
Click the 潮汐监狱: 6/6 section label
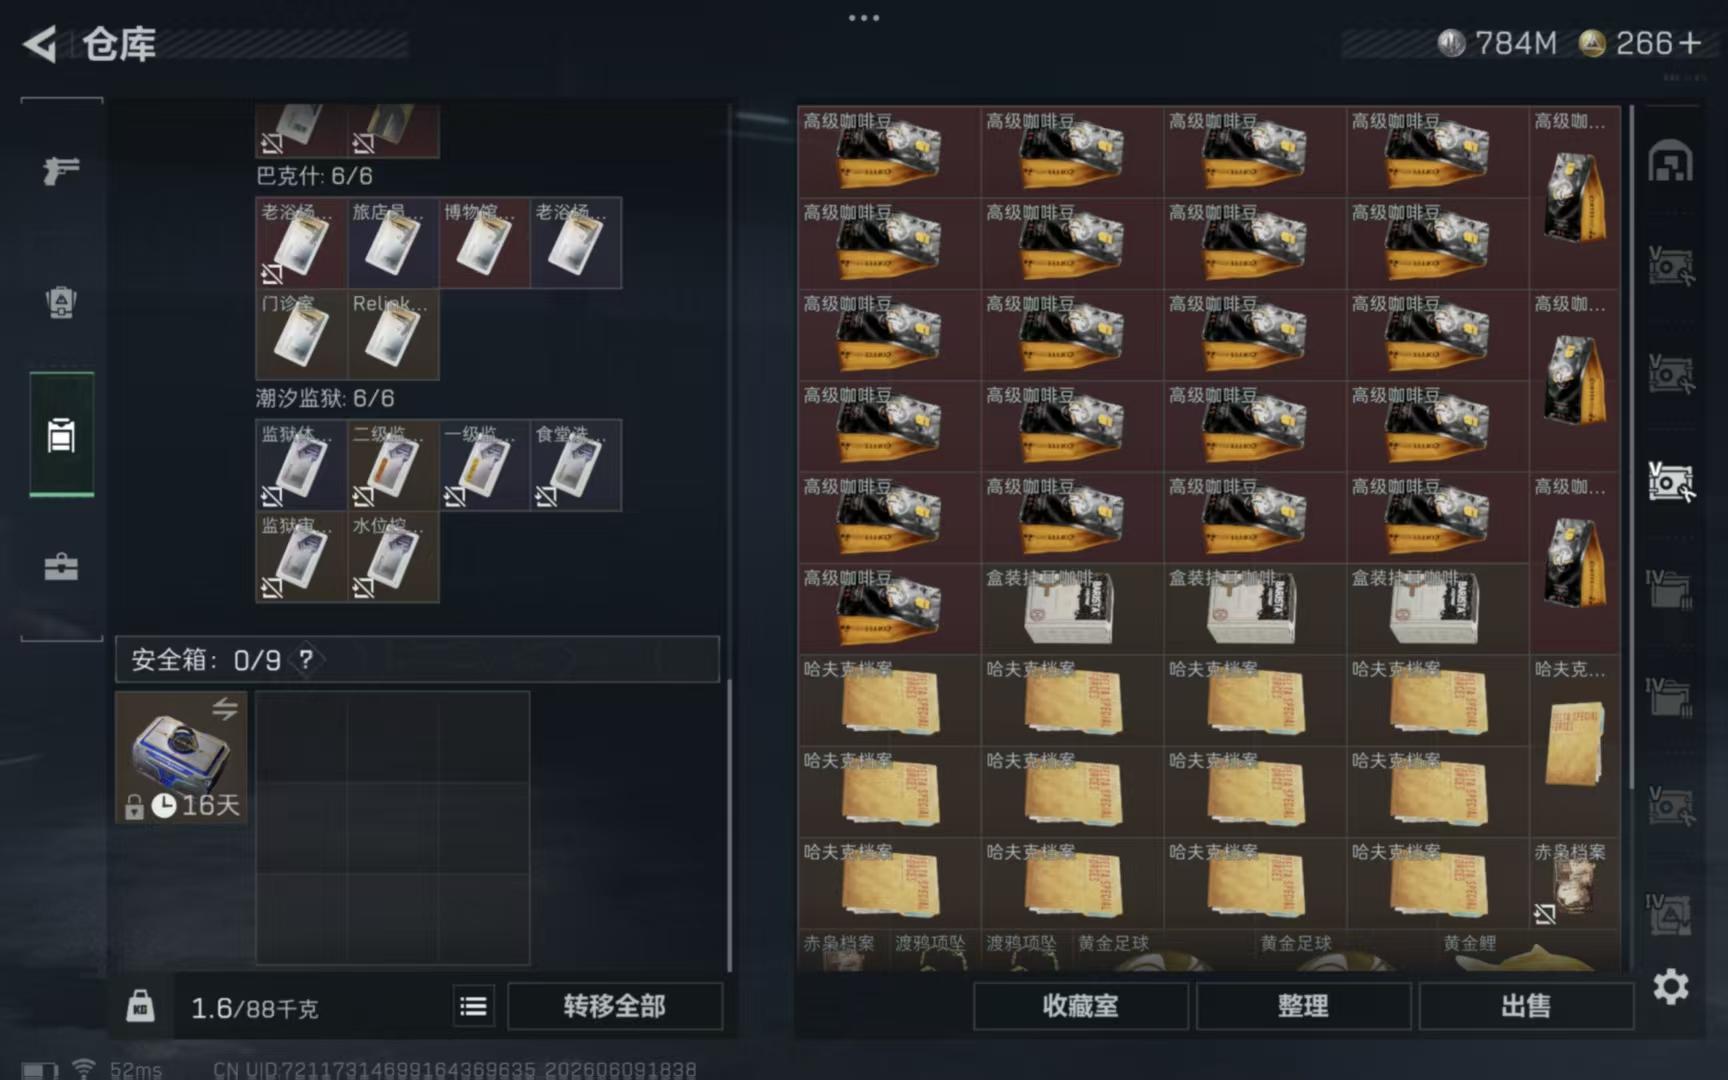click(x=325, y=398)
